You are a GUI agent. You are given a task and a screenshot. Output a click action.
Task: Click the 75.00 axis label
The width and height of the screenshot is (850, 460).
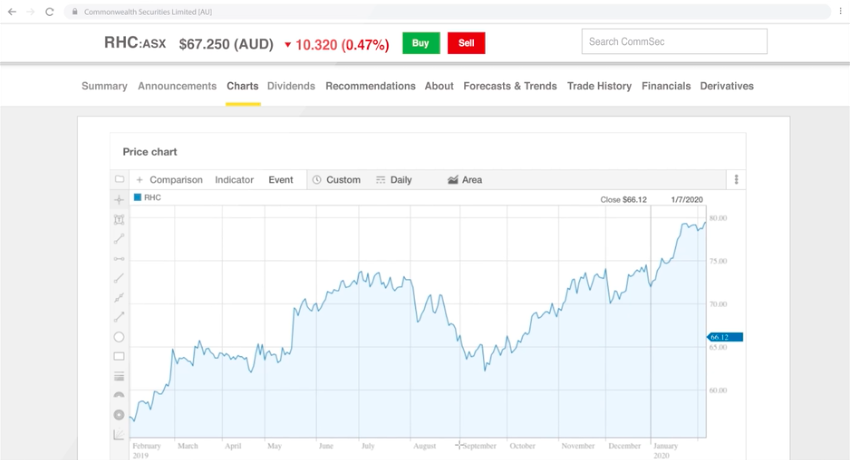(x=718, y=261)
